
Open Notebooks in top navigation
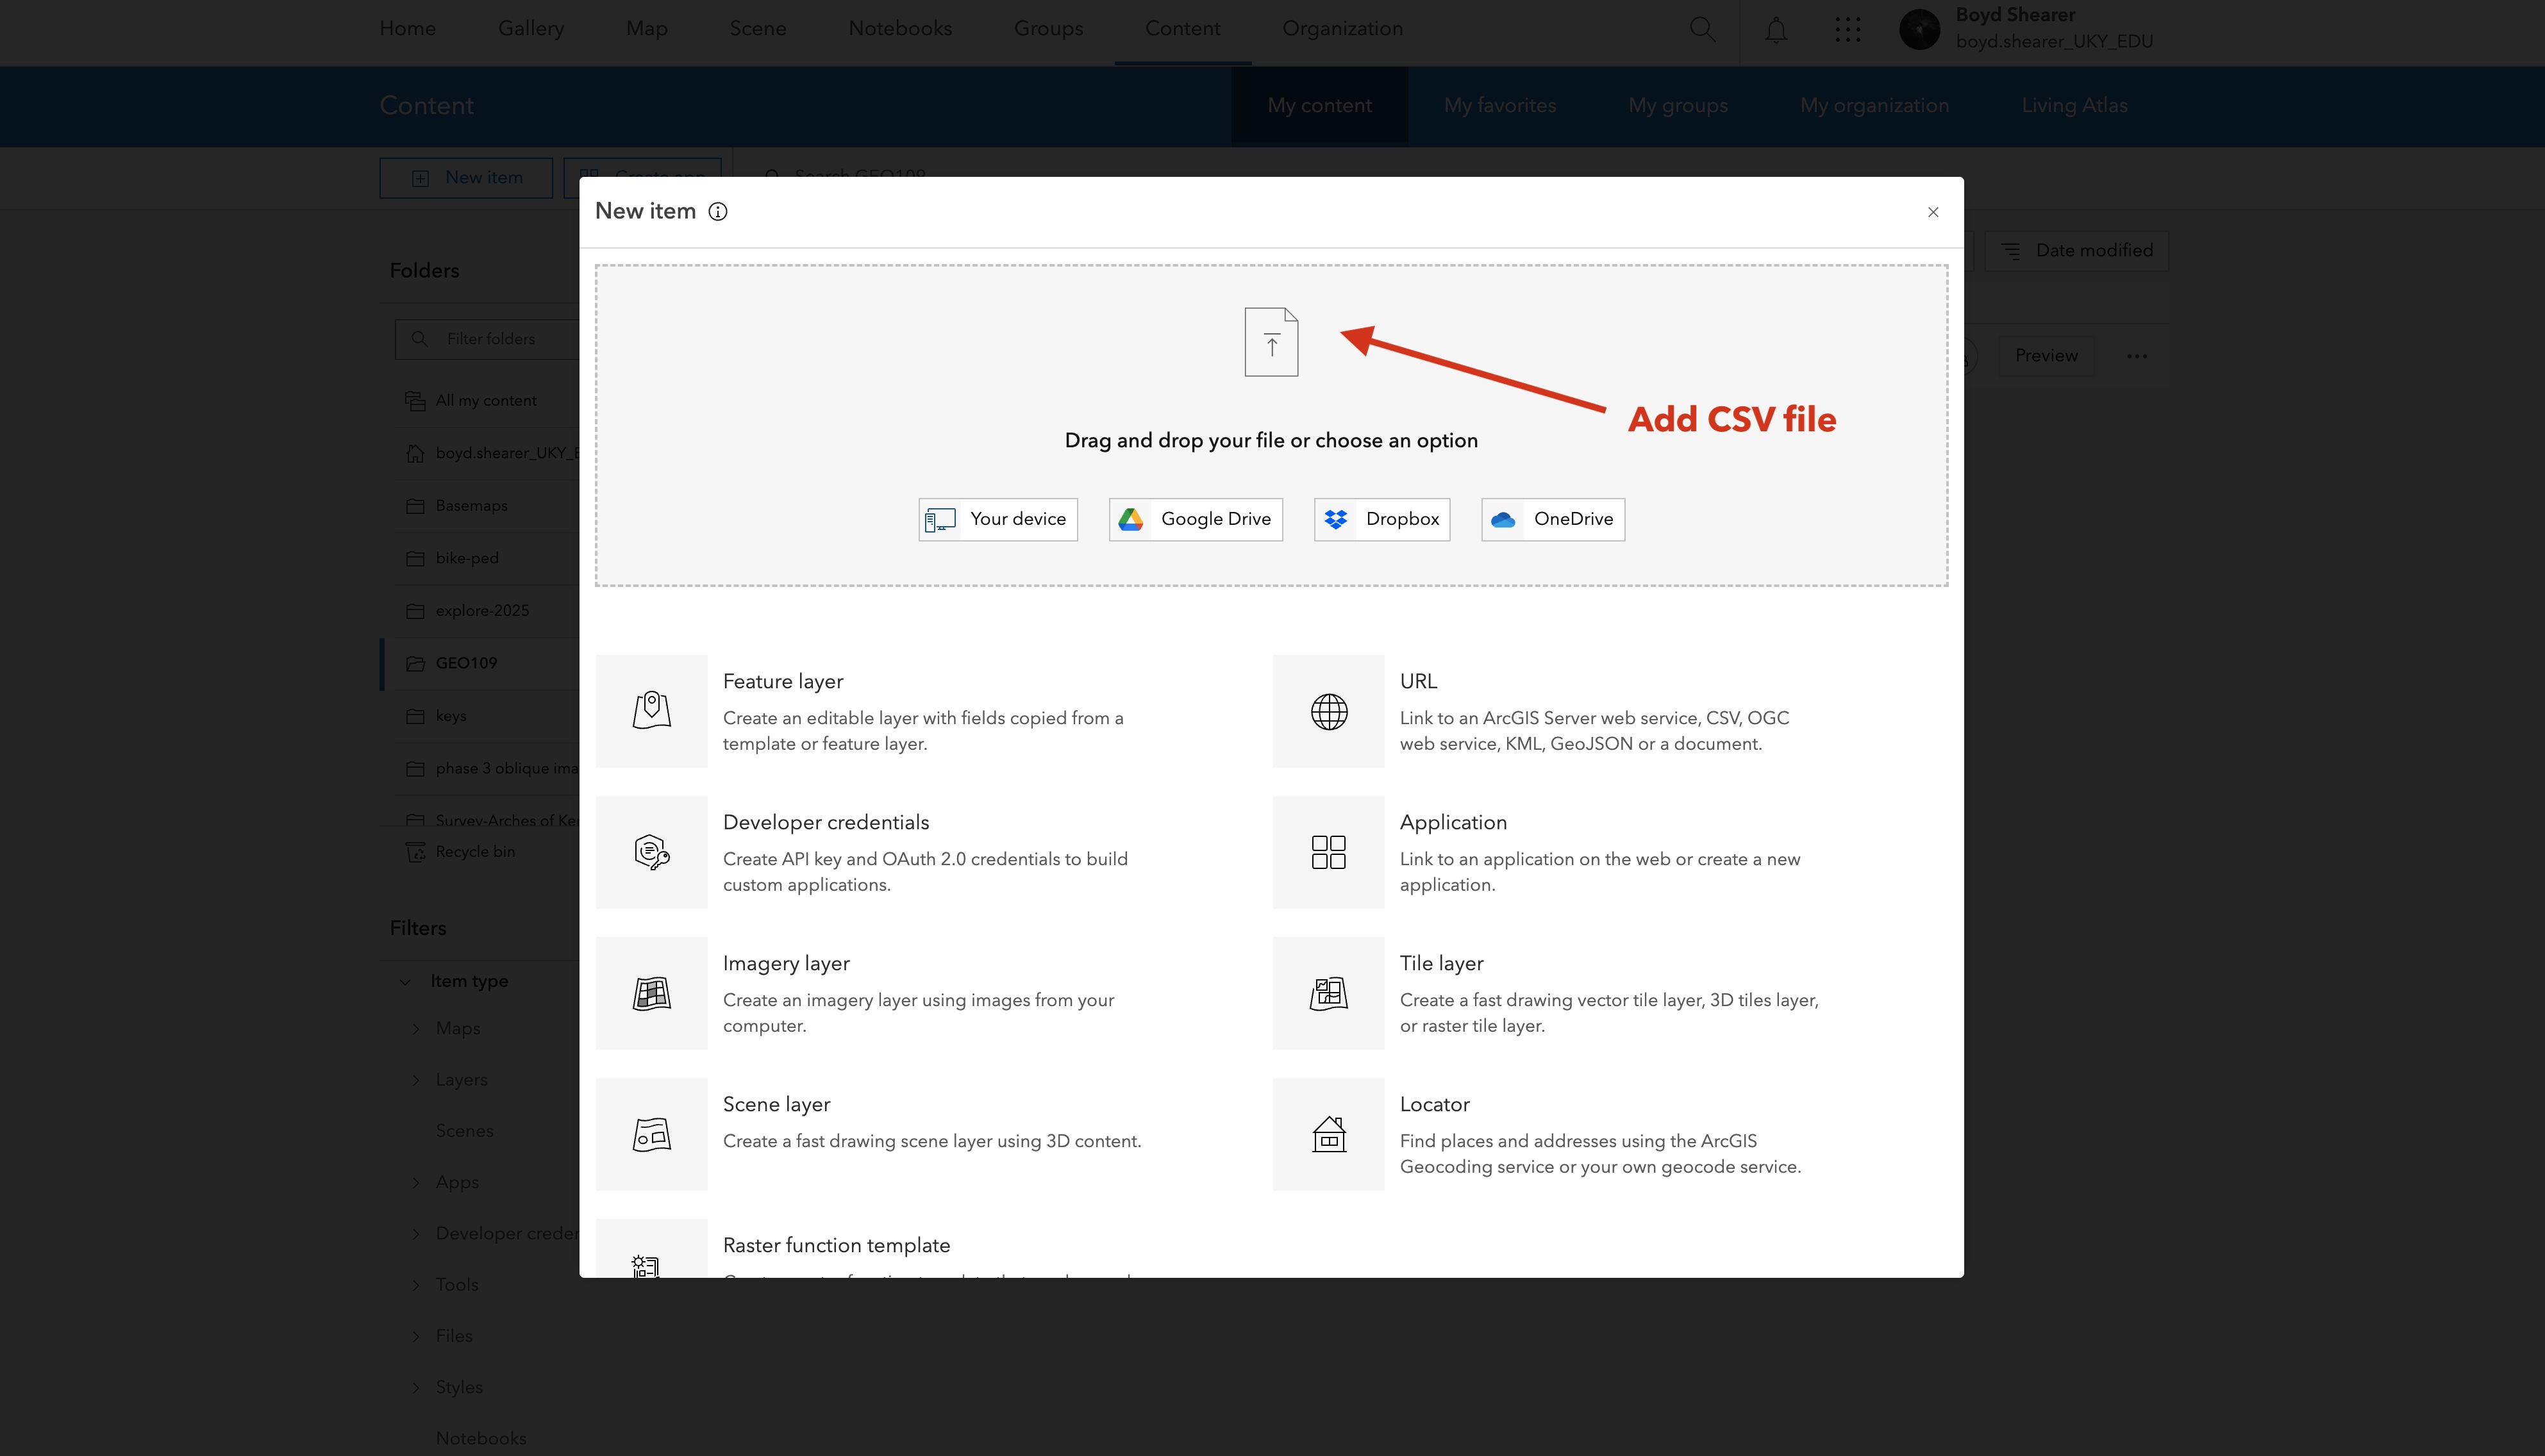900,29
